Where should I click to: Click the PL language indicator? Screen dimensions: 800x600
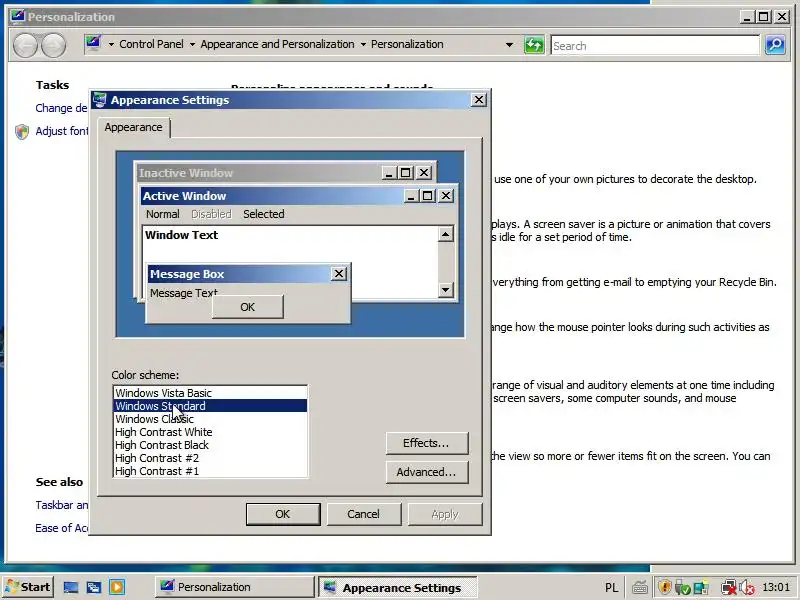[x=612, y=588]
